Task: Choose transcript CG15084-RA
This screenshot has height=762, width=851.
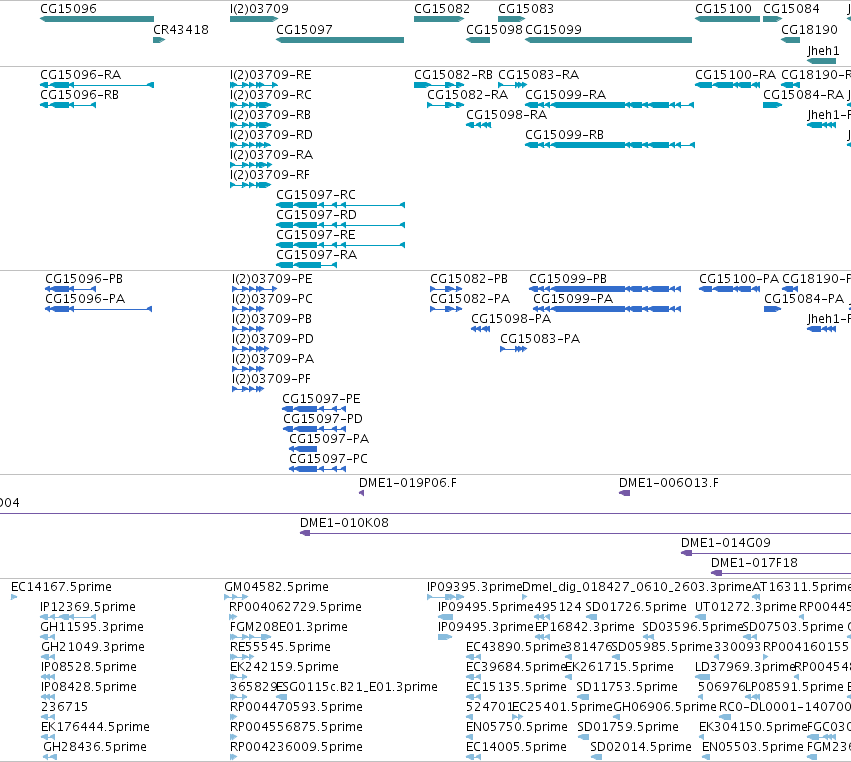Action: tap(804, 94)
